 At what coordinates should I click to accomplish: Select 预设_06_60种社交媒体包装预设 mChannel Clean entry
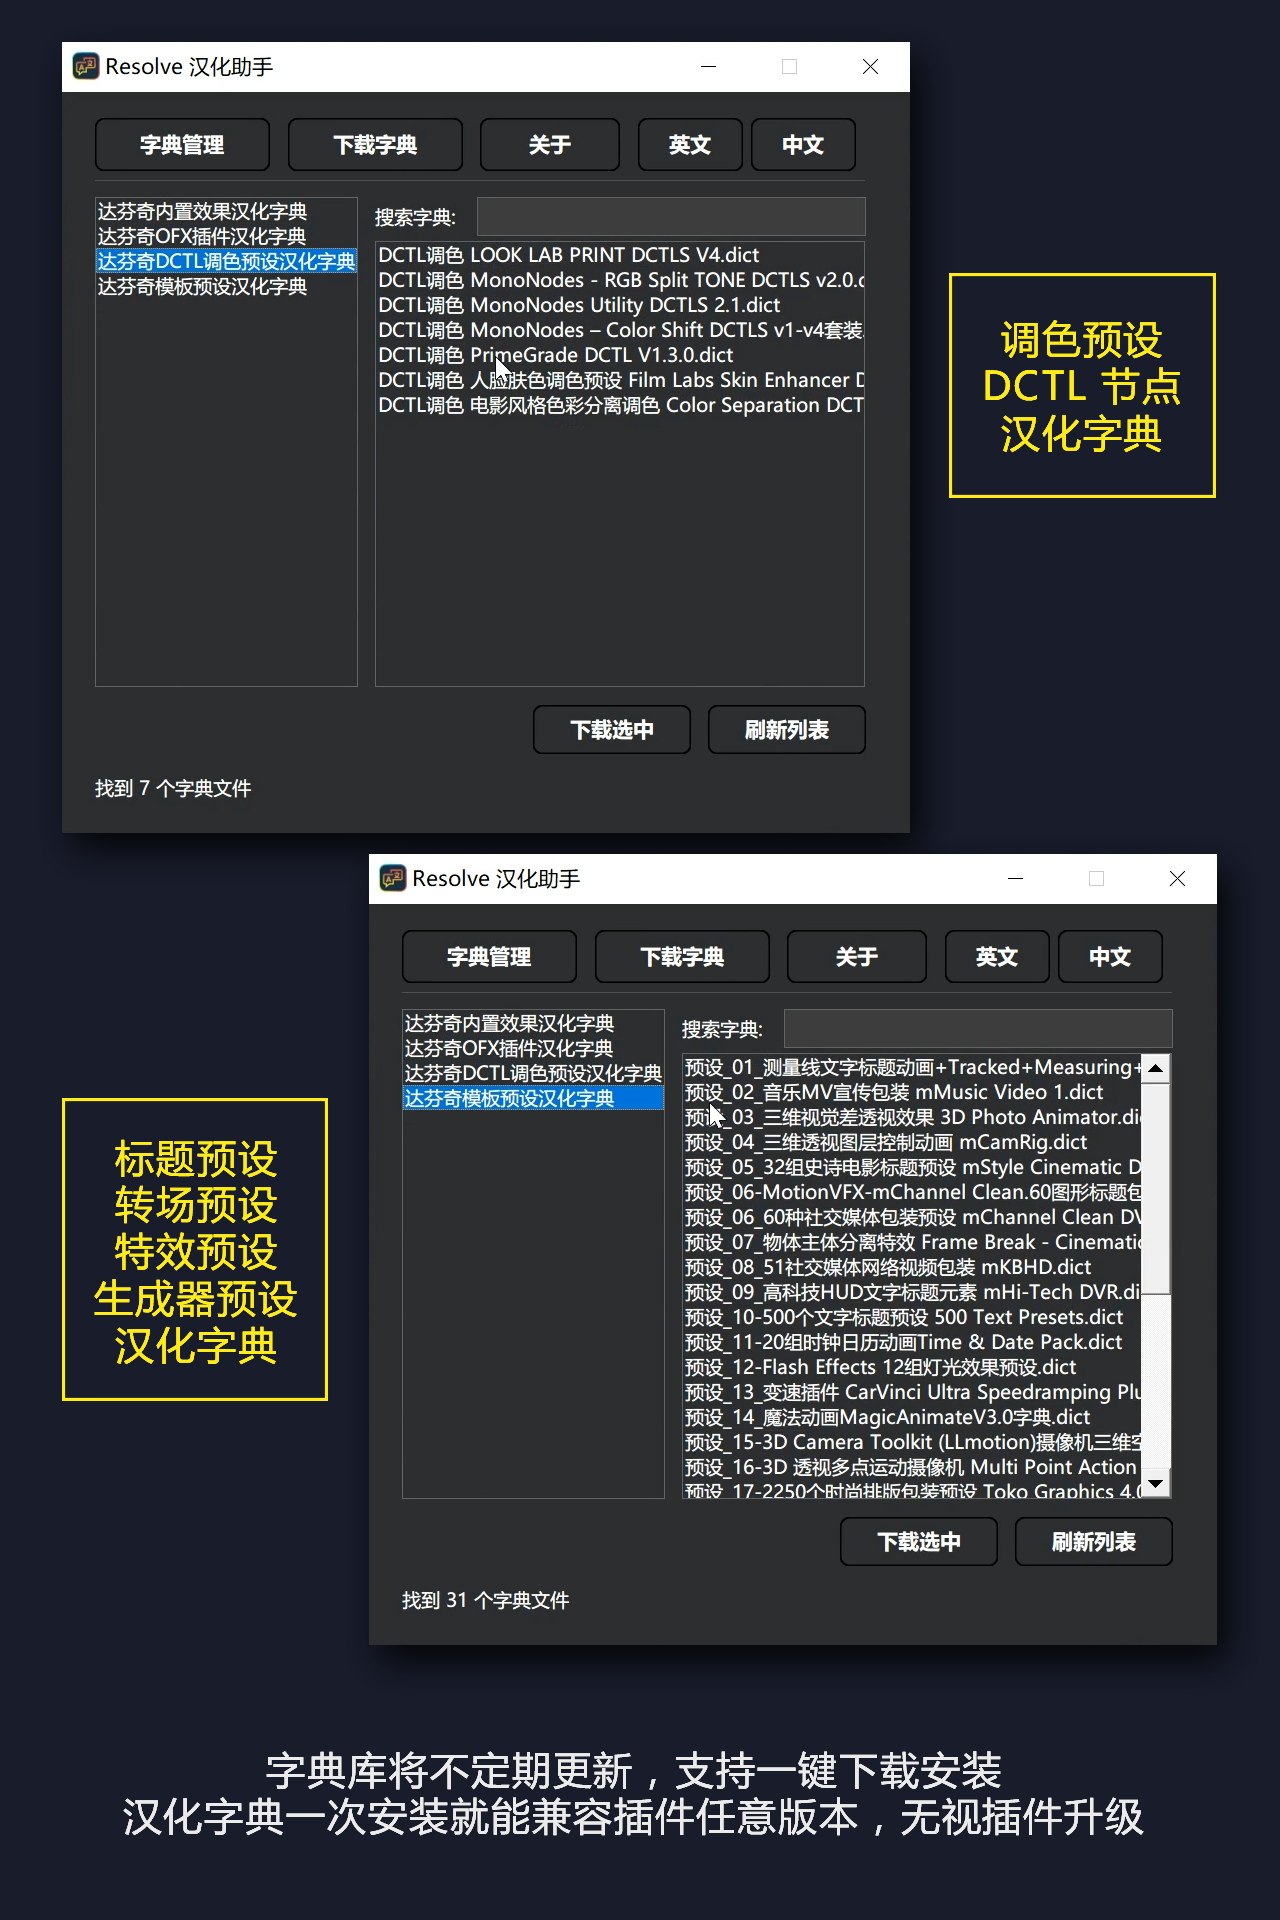pos(912,1217)
